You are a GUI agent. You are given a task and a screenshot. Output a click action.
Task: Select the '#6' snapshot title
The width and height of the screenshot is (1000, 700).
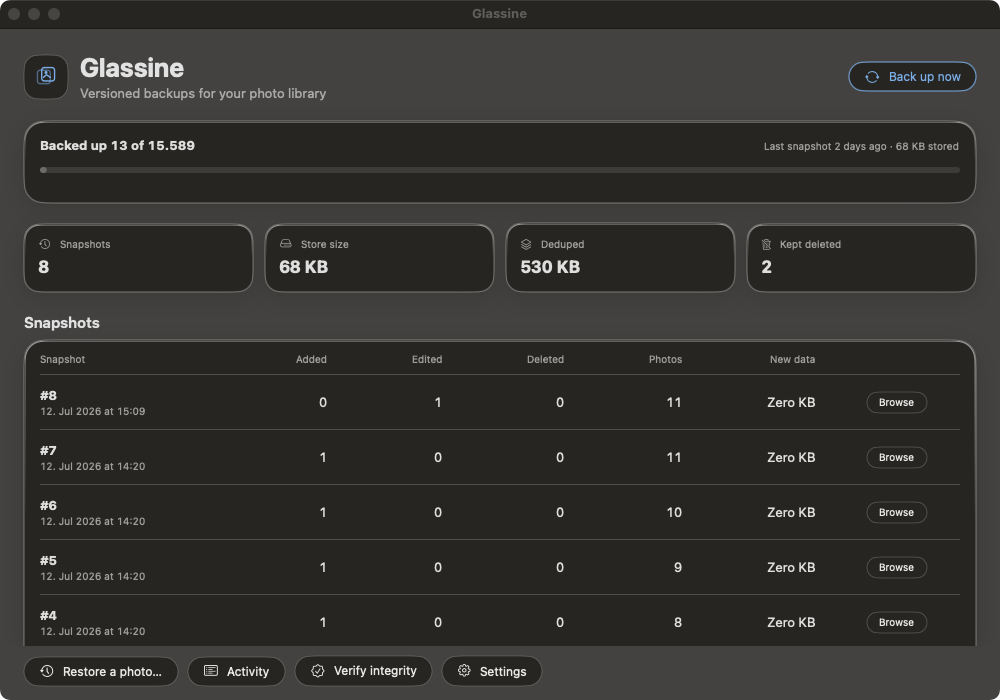point(48,506)
